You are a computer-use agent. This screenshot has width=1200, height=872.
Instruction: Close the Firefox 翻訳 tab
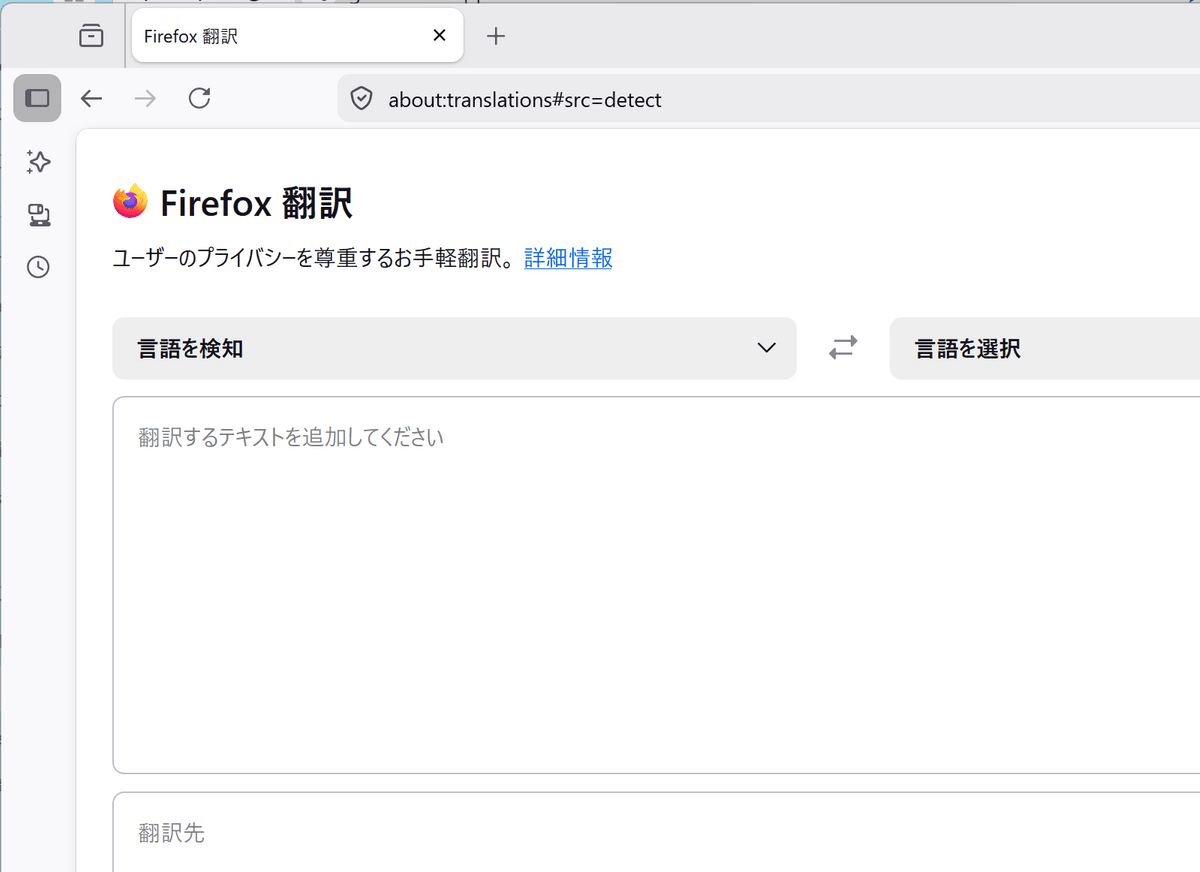tap(439, 36)
